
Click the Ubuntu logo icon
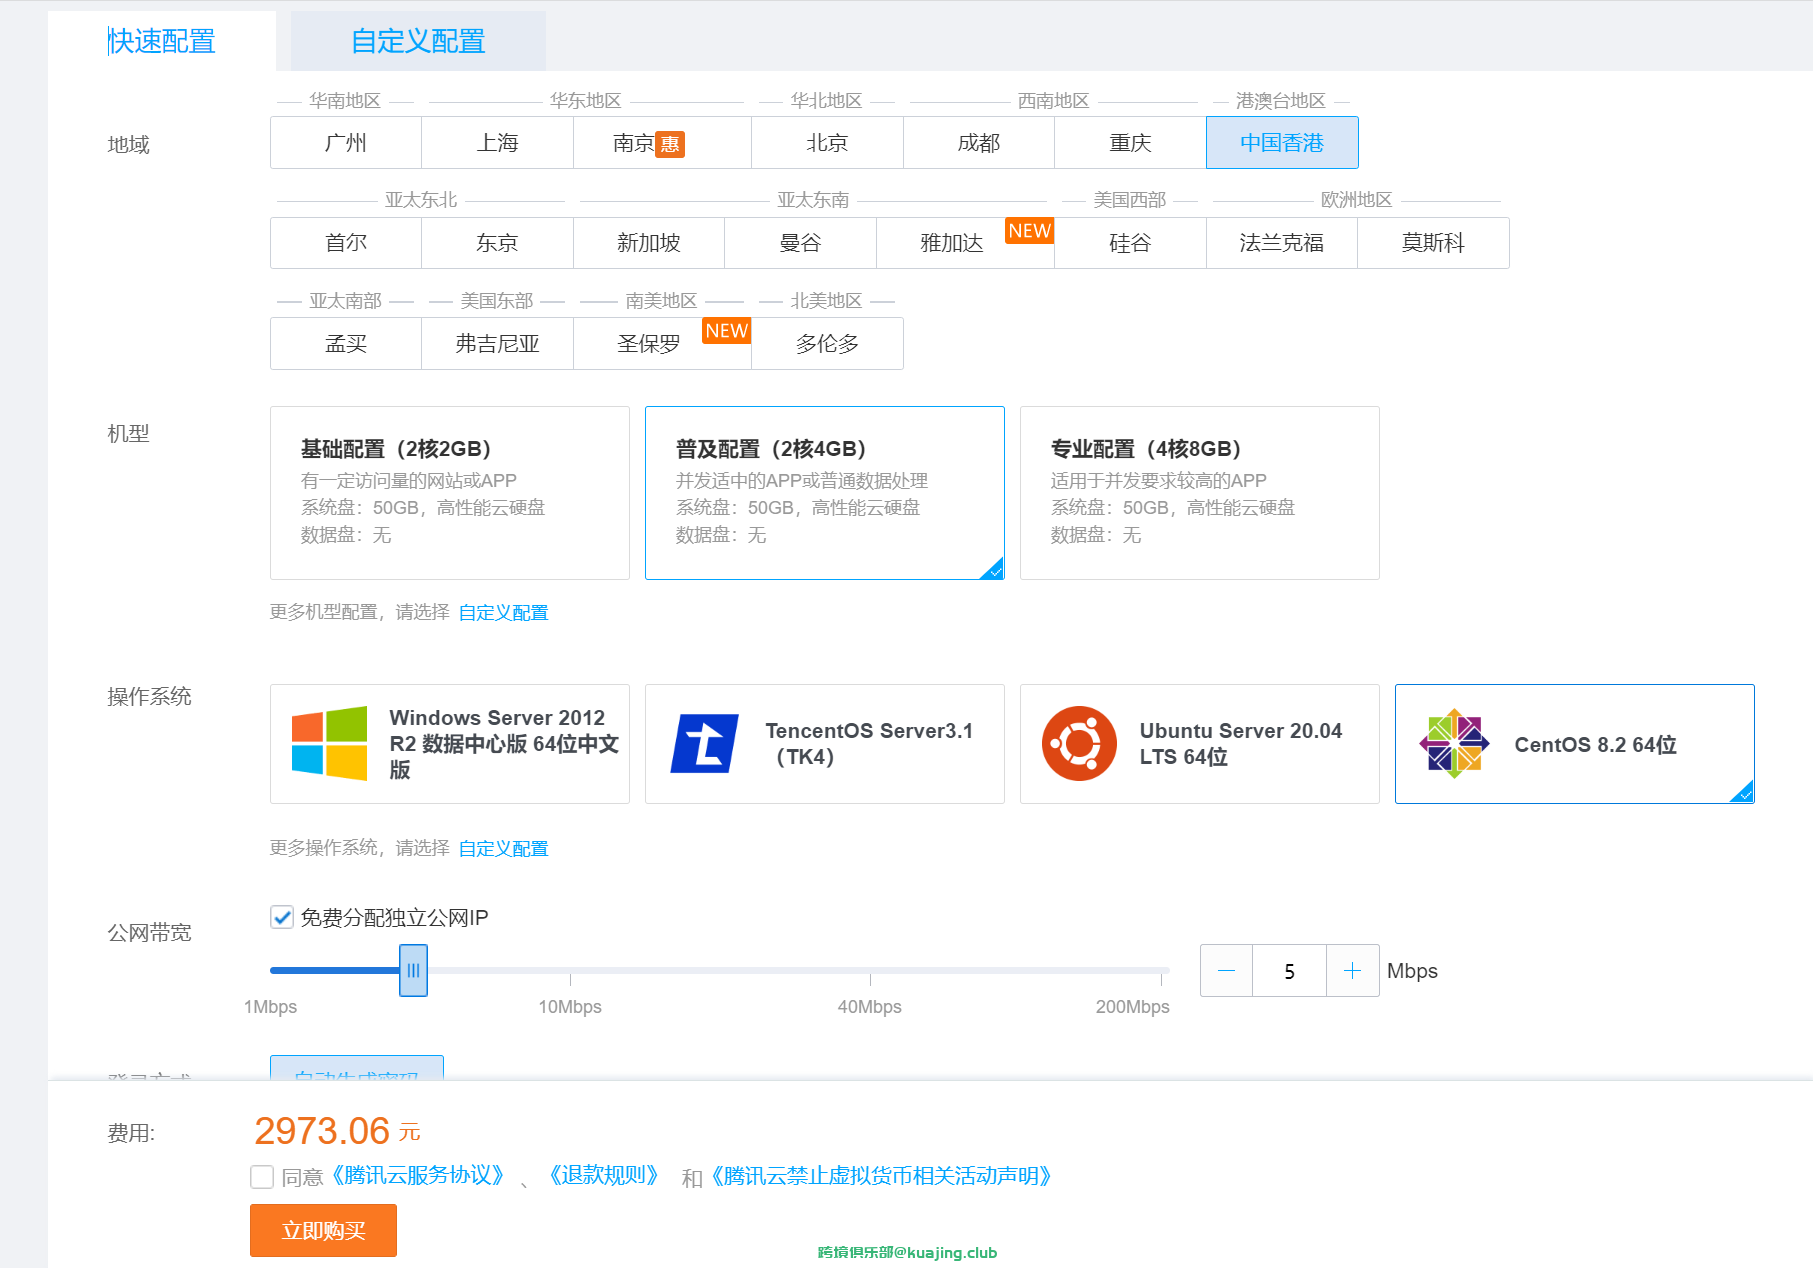(1079, 744)
